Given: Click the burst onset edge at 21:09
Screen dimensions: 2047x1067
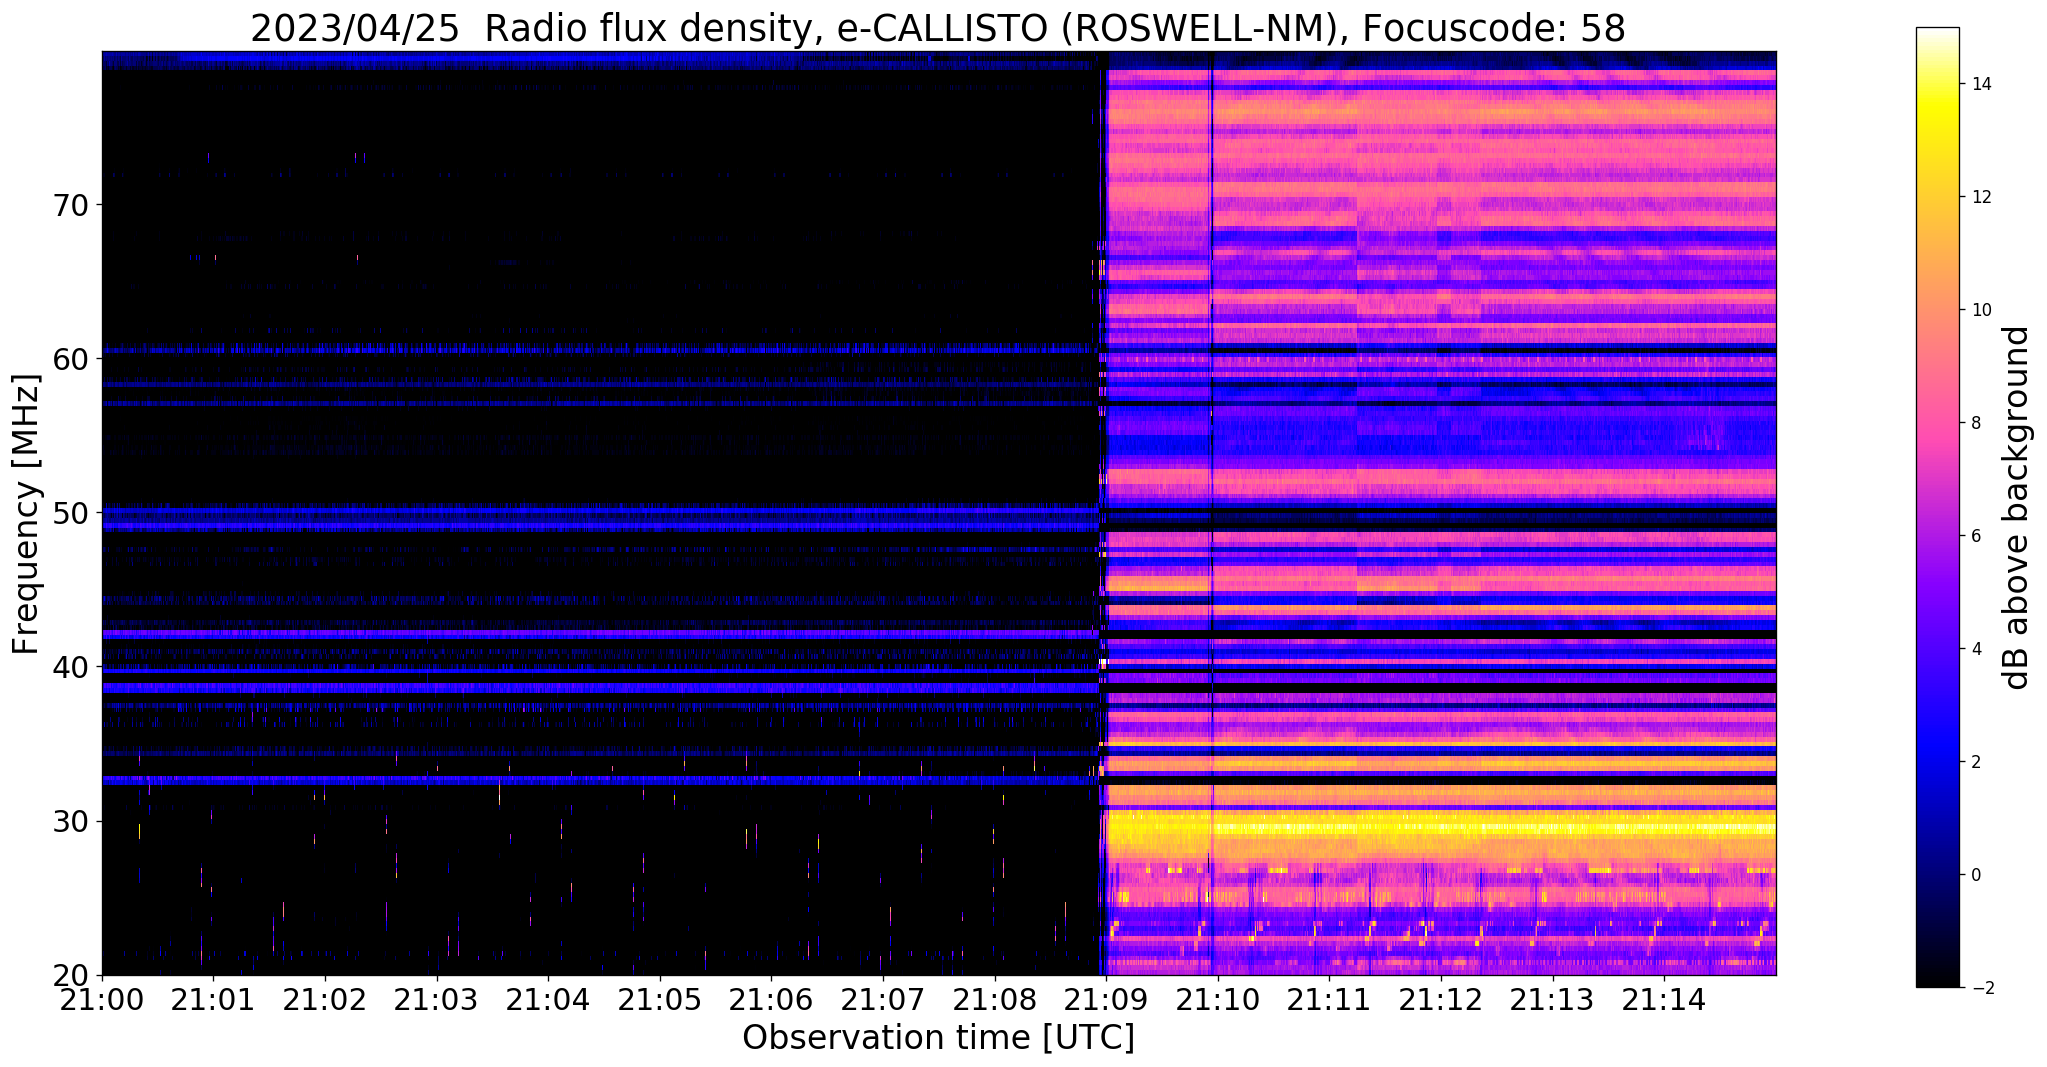Looking at the screenshot, I should (1102, 513).
